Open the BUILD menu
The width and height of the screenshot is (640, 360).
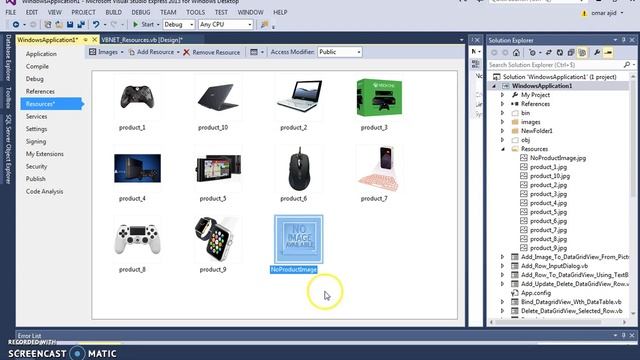(x=113, y=13)
